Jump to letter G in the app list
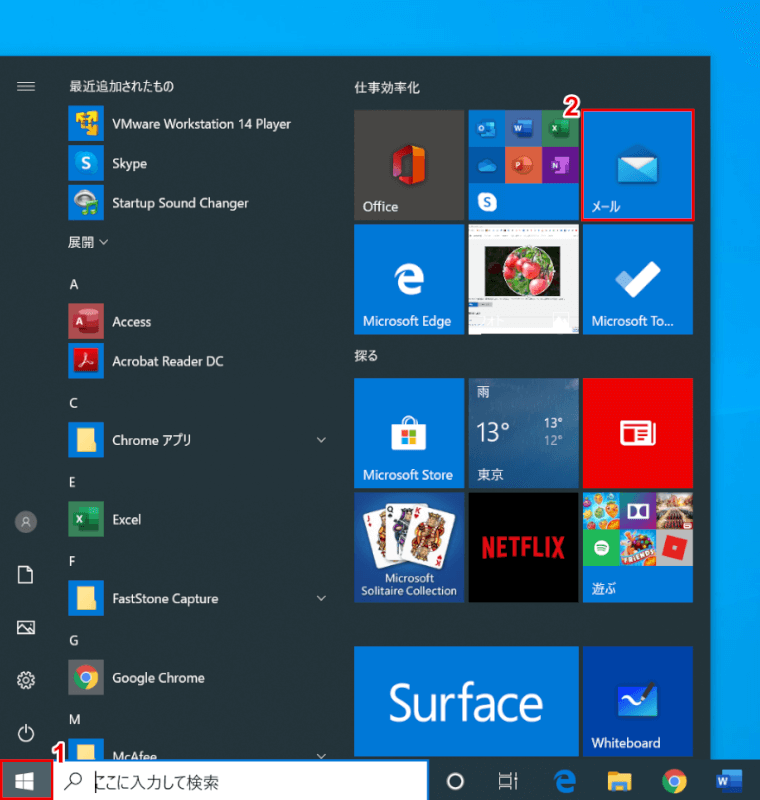The image size is (760, 800). [x=74, y=640]
